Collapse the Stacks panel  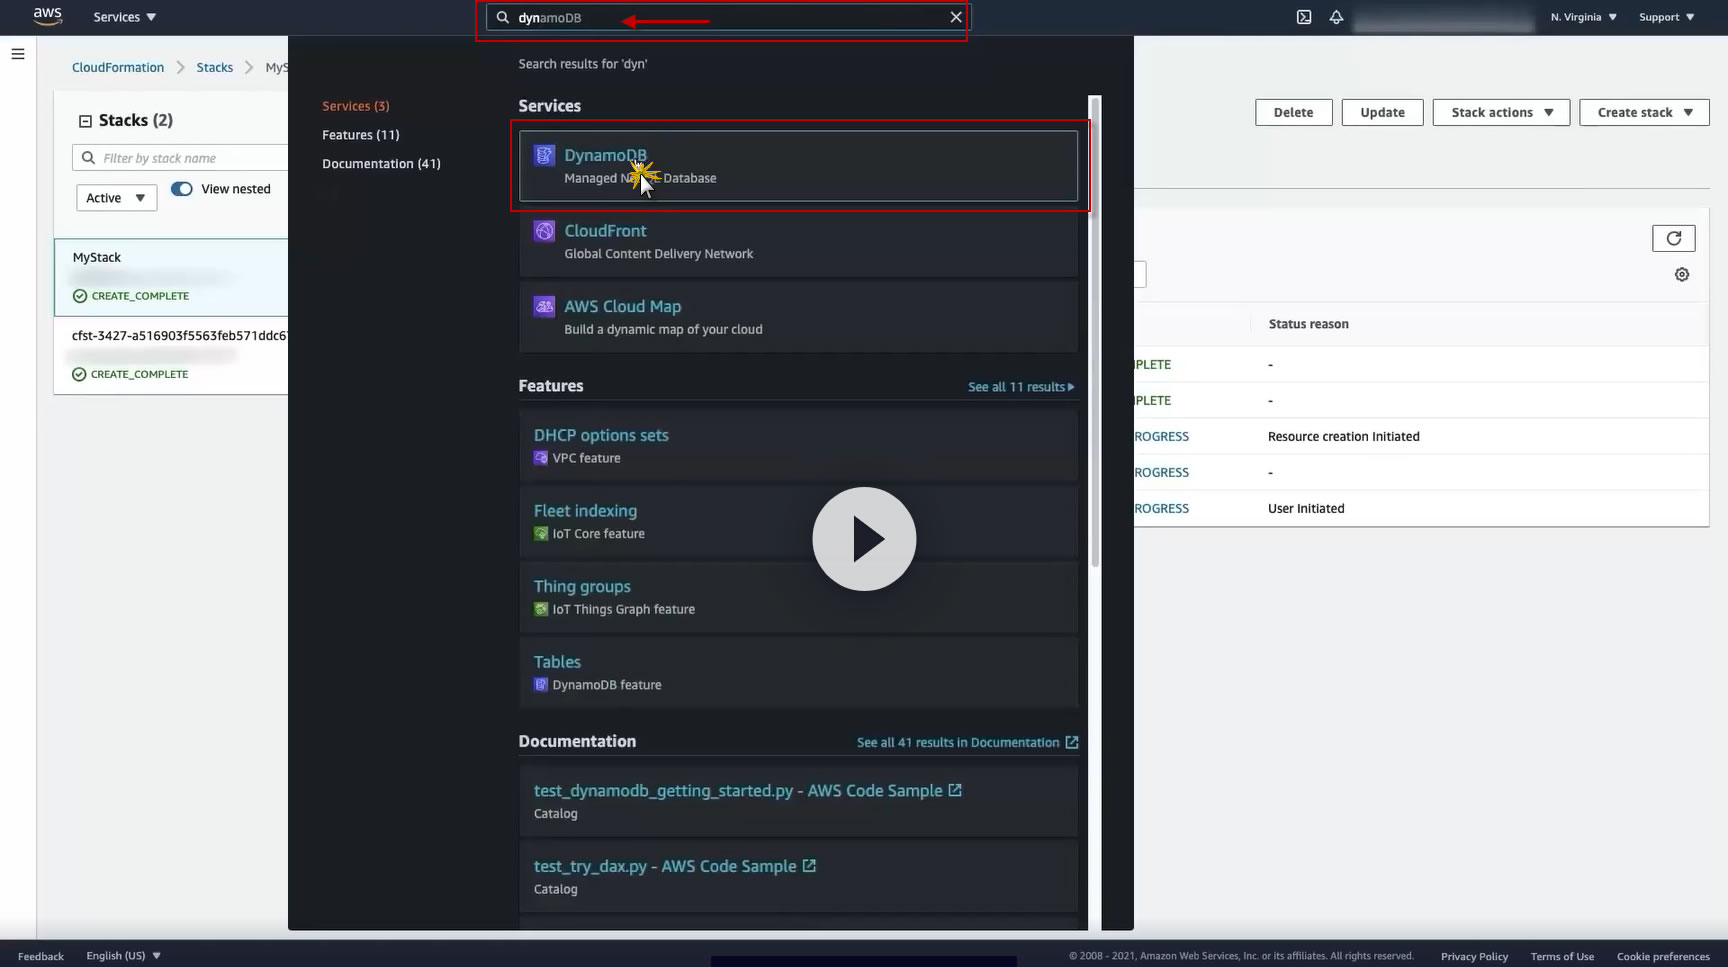(85, 121)
